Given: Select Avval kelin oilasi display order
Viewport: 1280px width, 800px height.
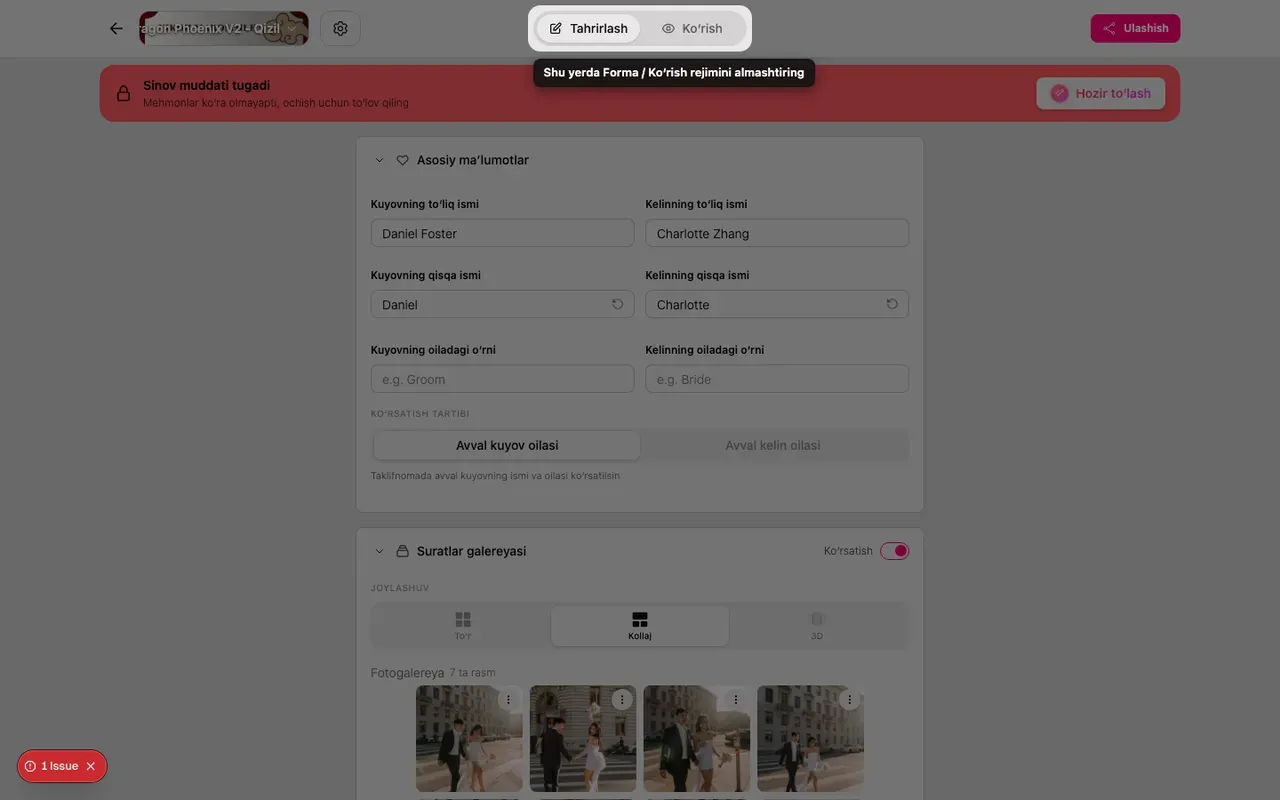Looking at the screenshot, I should (773, 445).
